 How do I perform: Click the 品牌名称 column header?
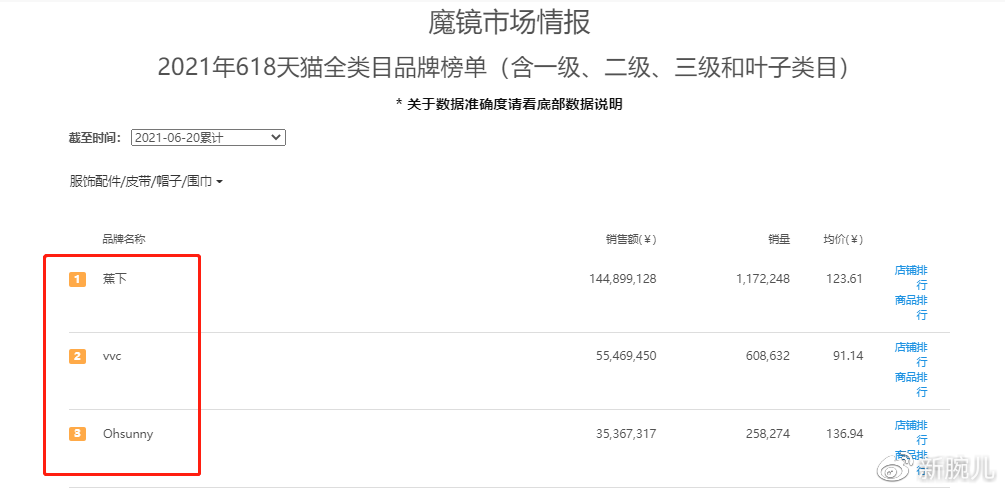[x=124, y=240]
